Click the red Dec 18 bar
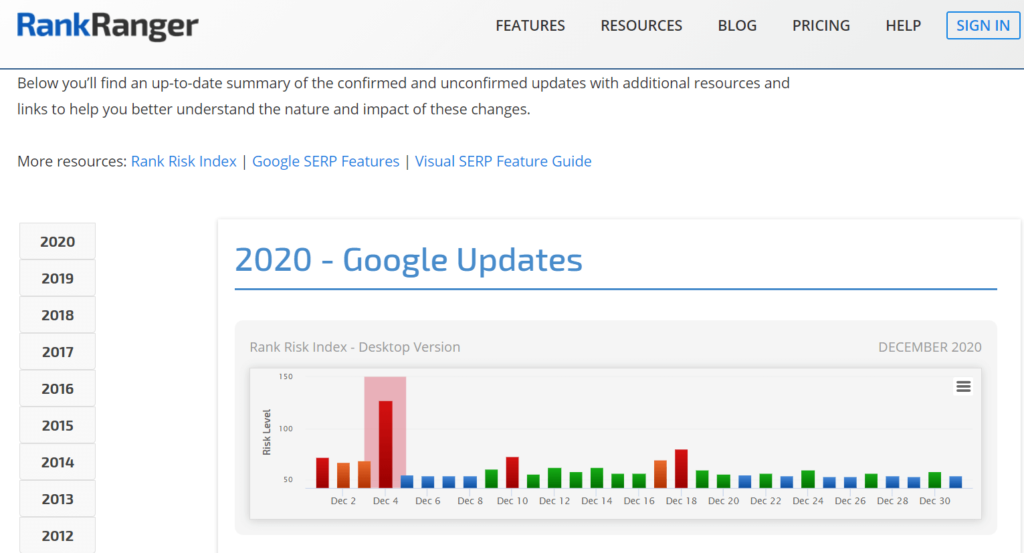 681,469
